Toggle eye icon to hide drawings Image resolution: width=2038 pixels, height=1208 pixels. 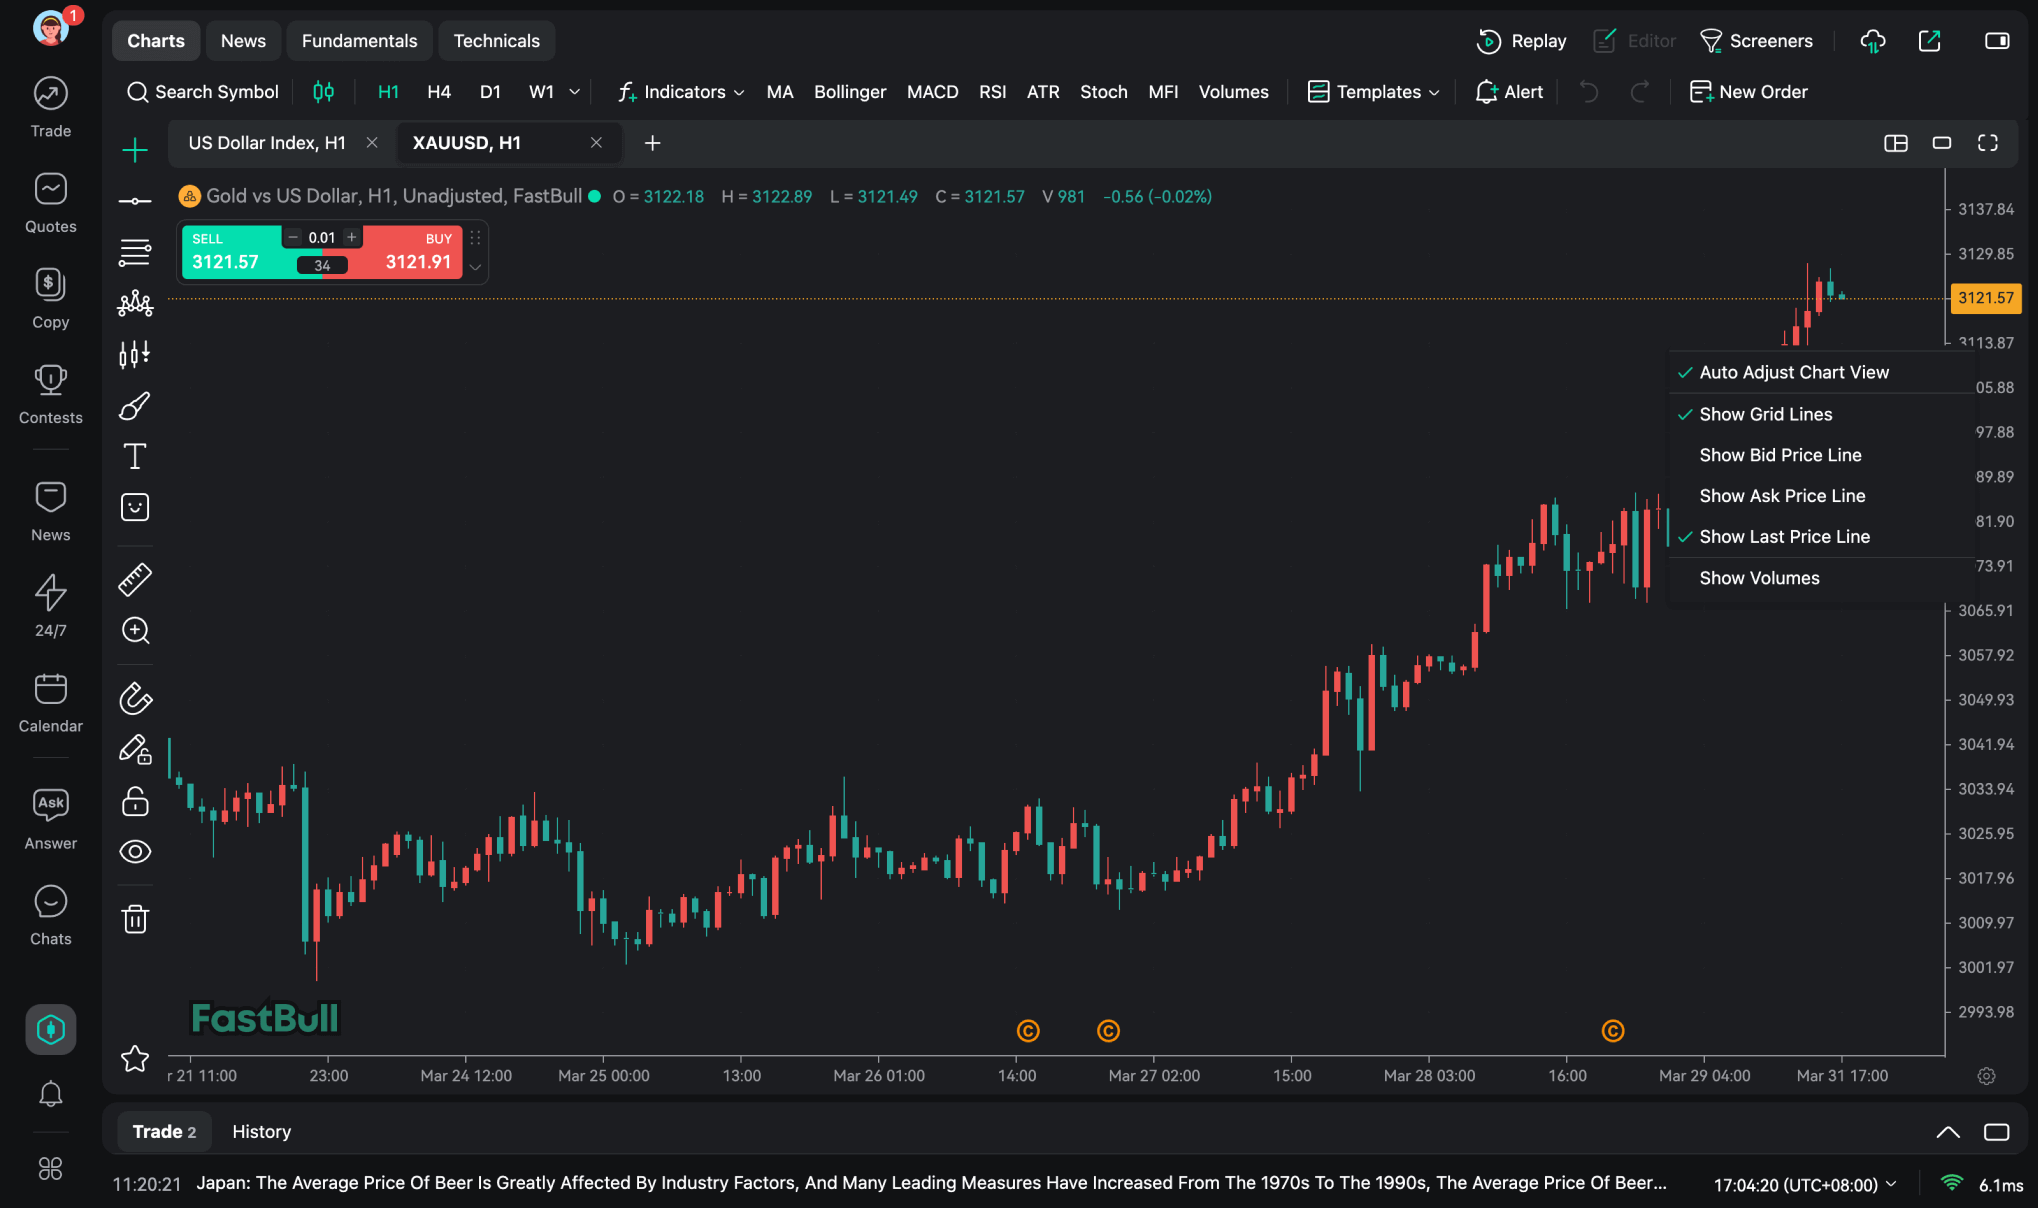click(135, 852)
